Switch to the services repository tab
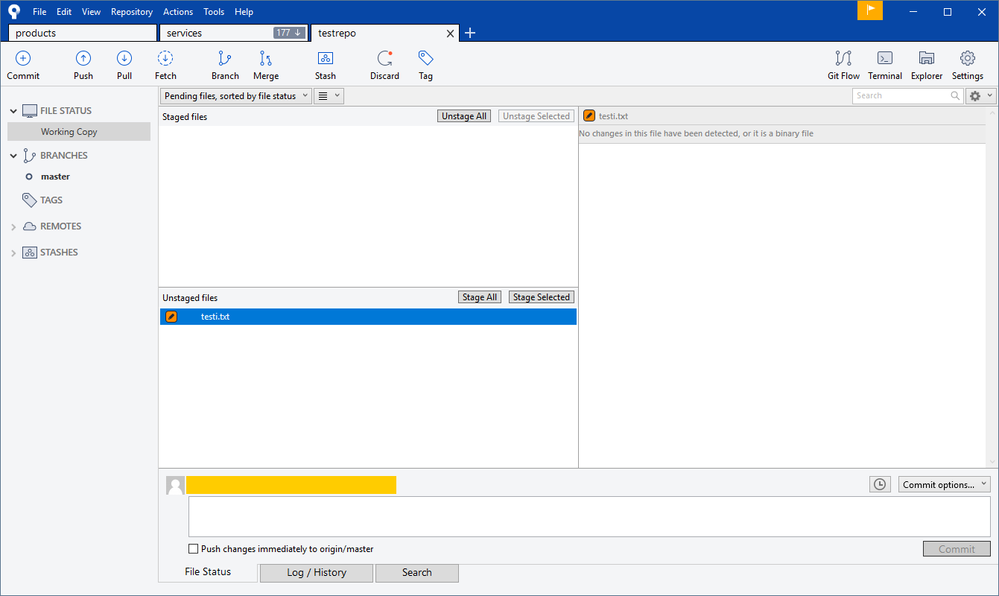The width and height of the screenshot is (999, 596). tap(233, 33)
